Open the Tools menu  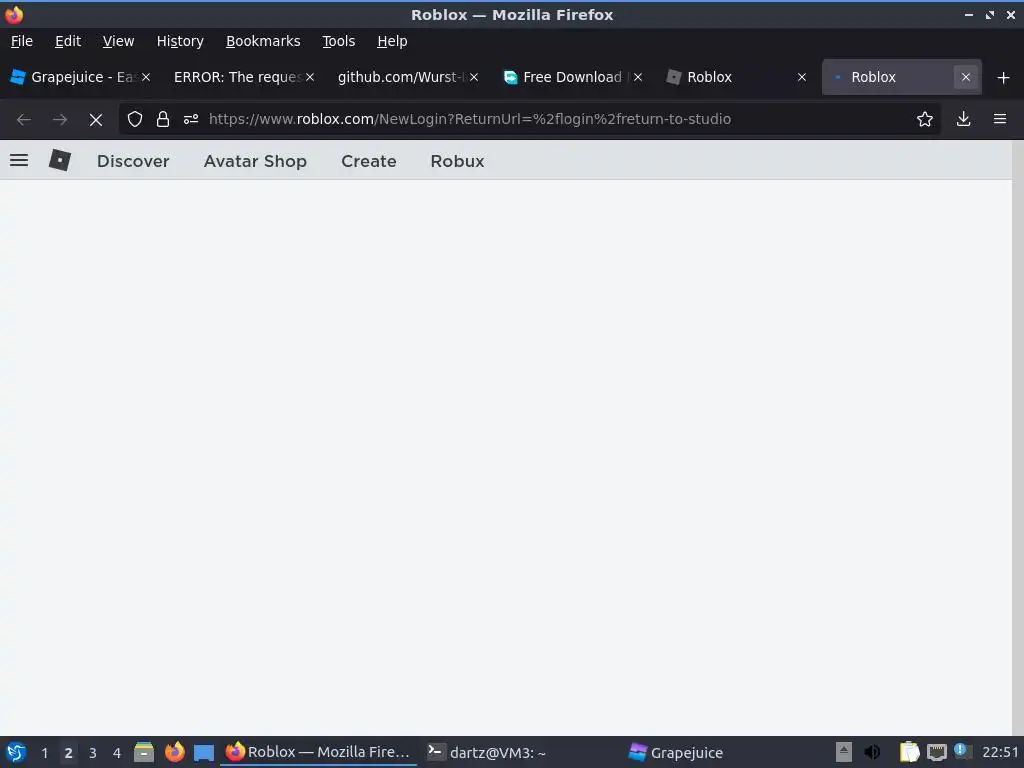338,41
